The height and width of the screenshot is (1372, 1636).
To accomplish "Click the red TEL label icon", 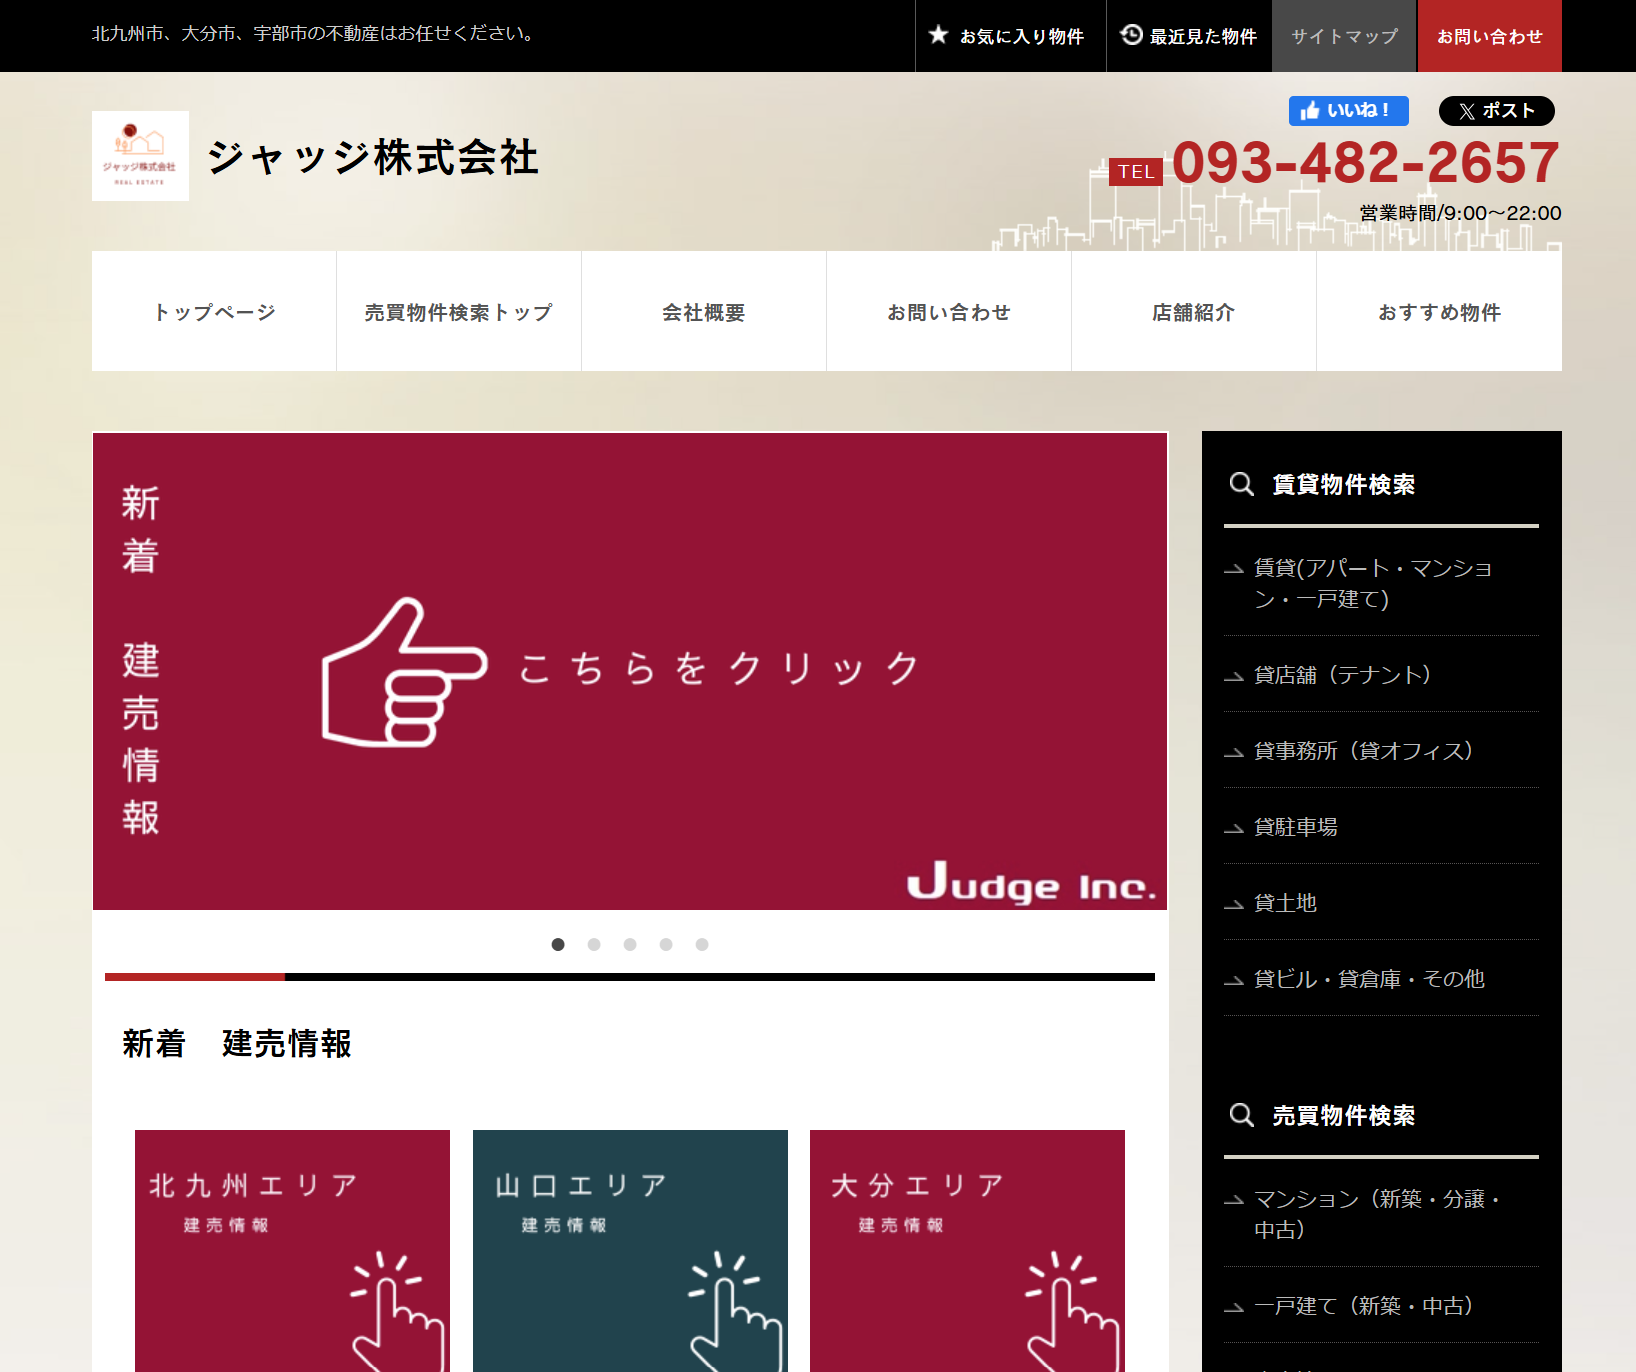I will click(x=1135, y=171).
